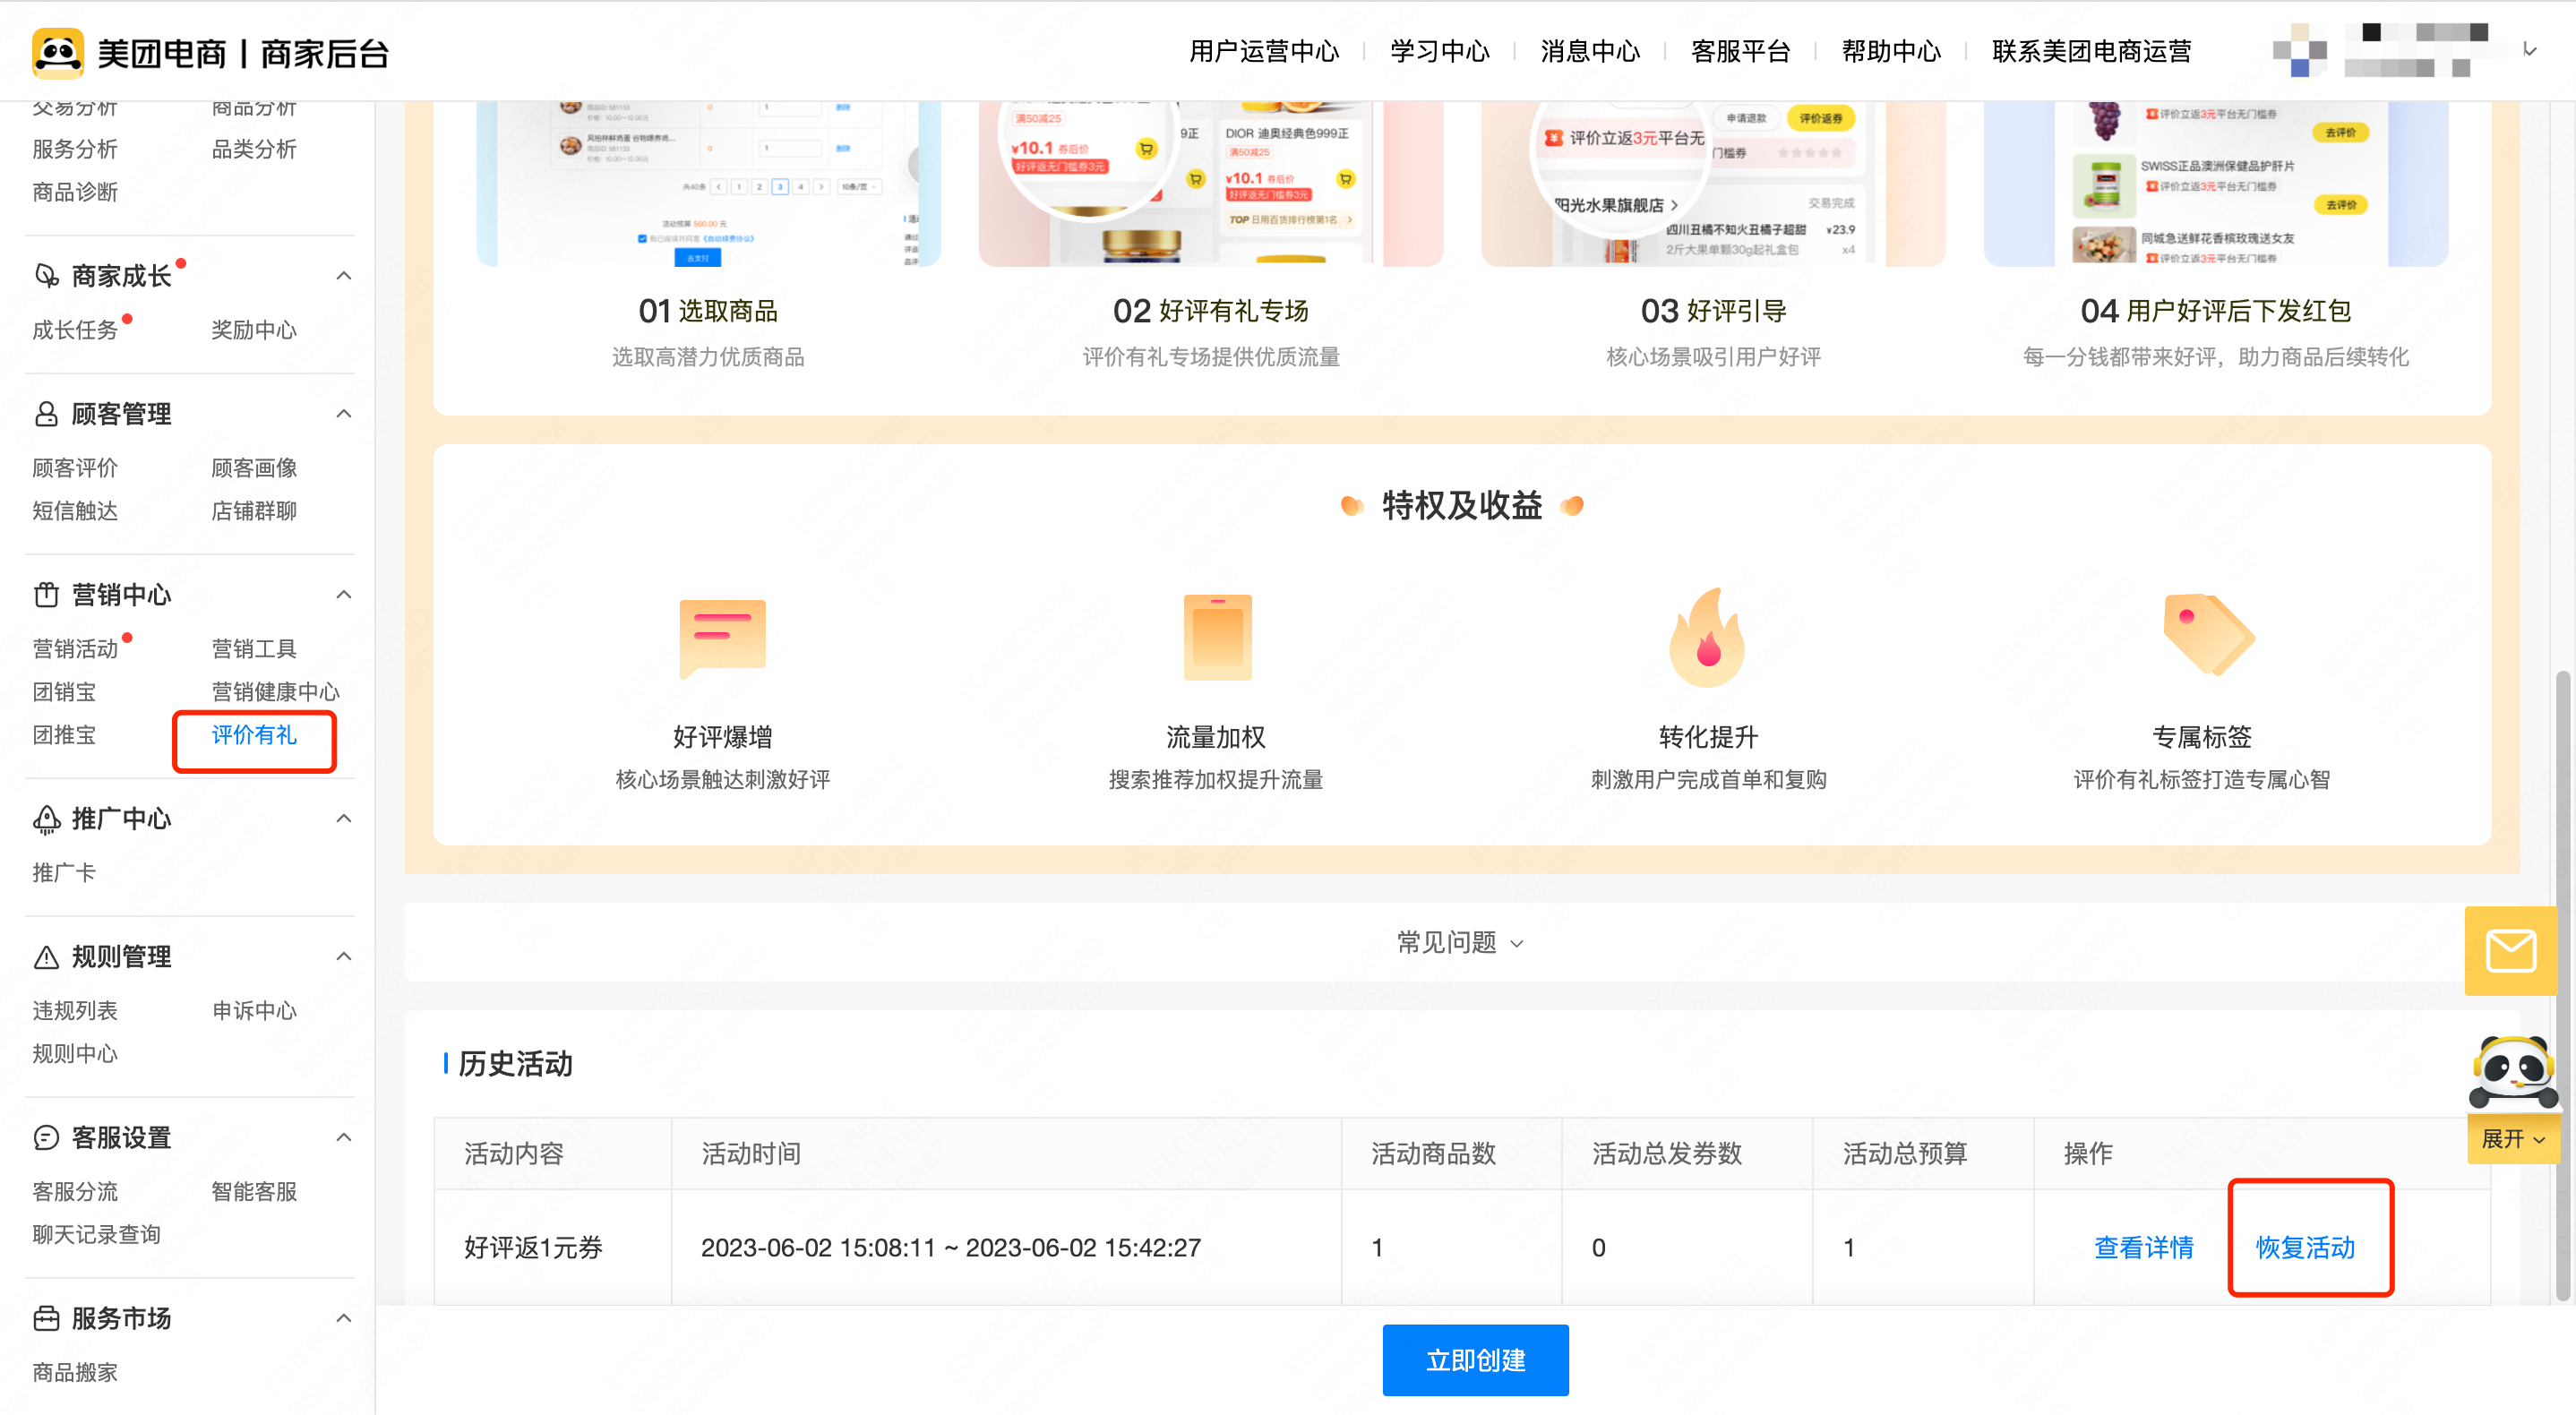Click the 查看详情 link
Image resolution: width=2576 pixels, height=1415 pixels.
coord(2143,1247)
